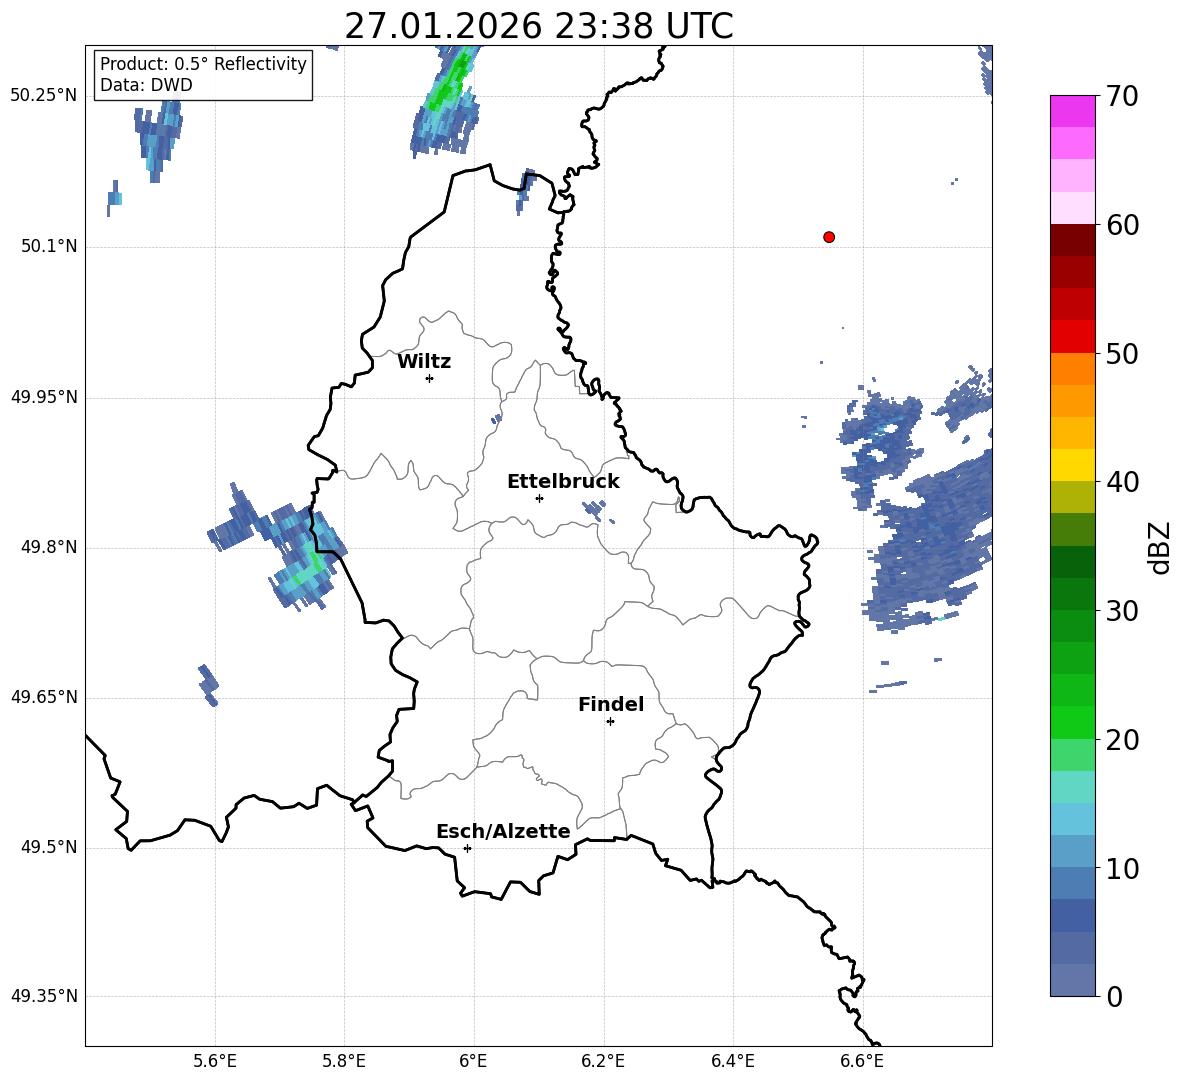Click the magenta swatch at top of colorbar
1184x1081 pixels.
pyautogui.click(x=1073, y=111)
